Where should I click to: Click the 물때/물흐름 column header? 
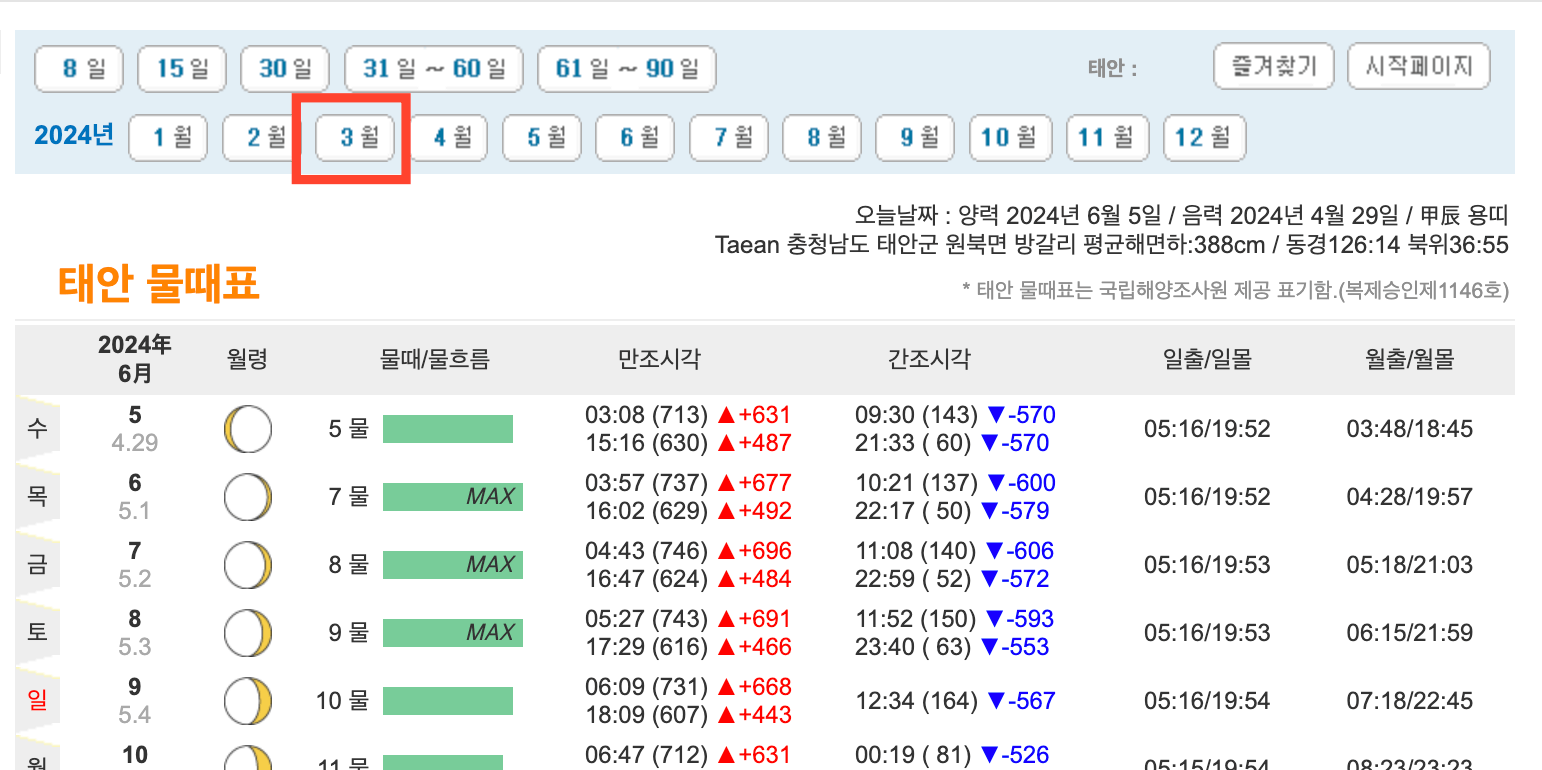435,359
